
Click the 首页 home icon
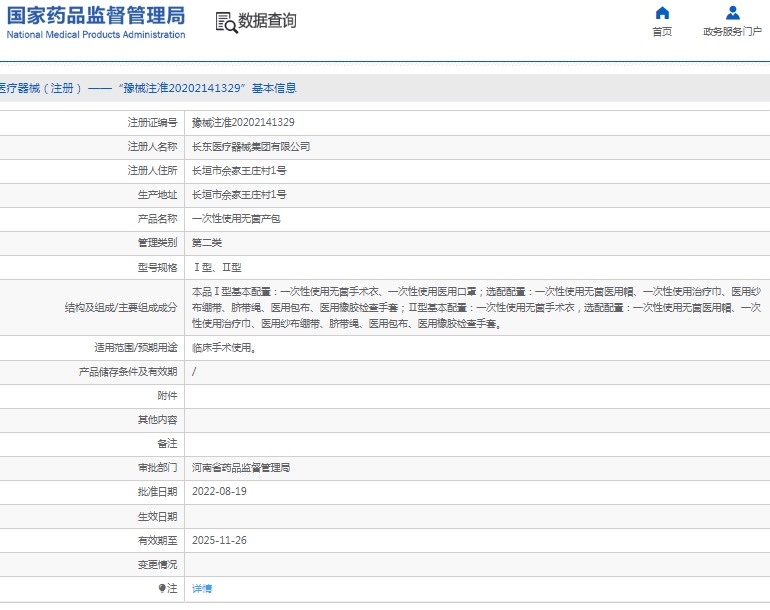(662, 12)
